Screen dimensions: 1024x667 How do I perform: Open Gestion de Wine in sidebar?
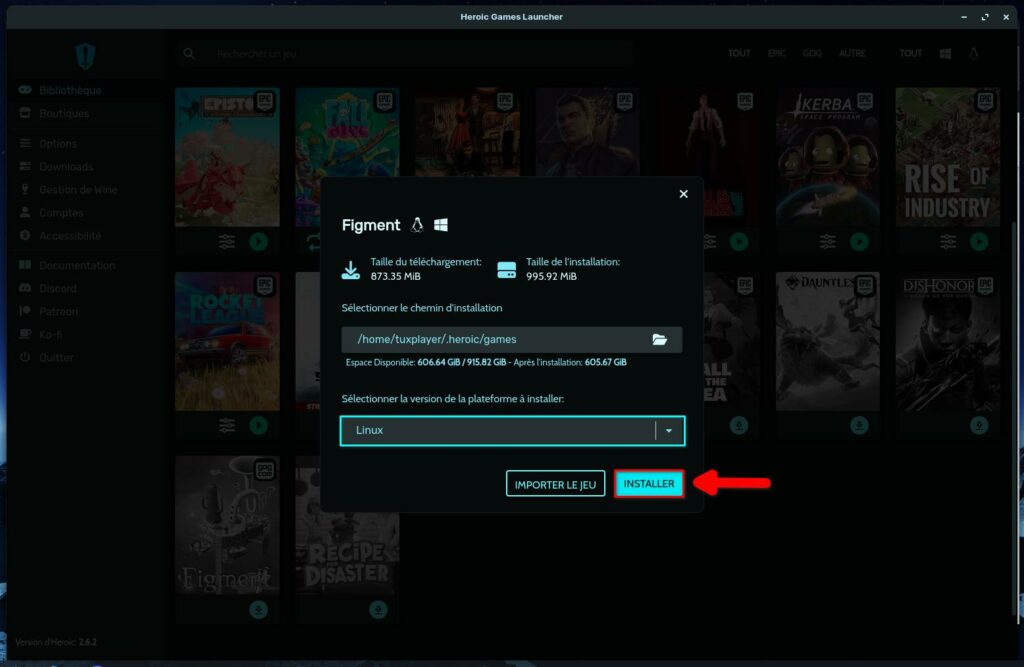coord(78,190)
